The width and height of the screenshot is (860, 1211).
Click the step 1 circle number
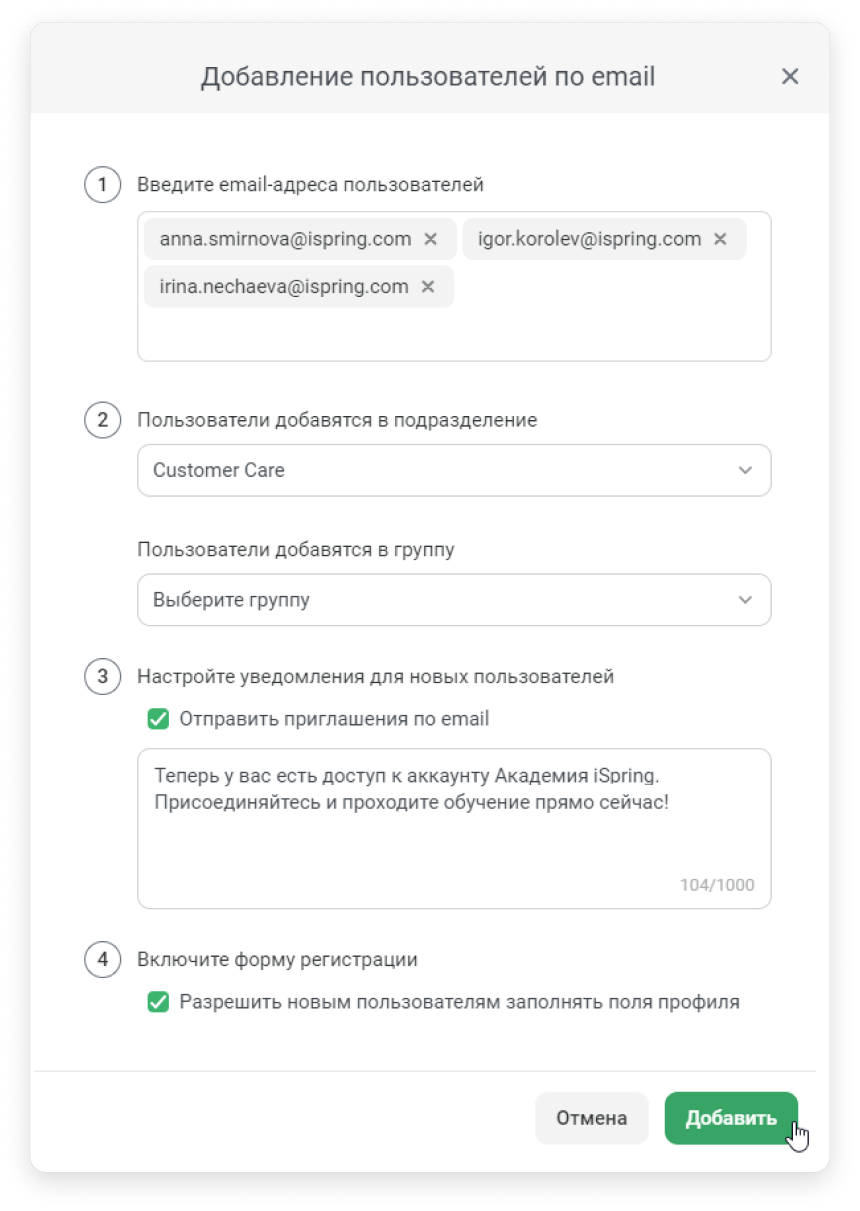click(x=103, y=185)
